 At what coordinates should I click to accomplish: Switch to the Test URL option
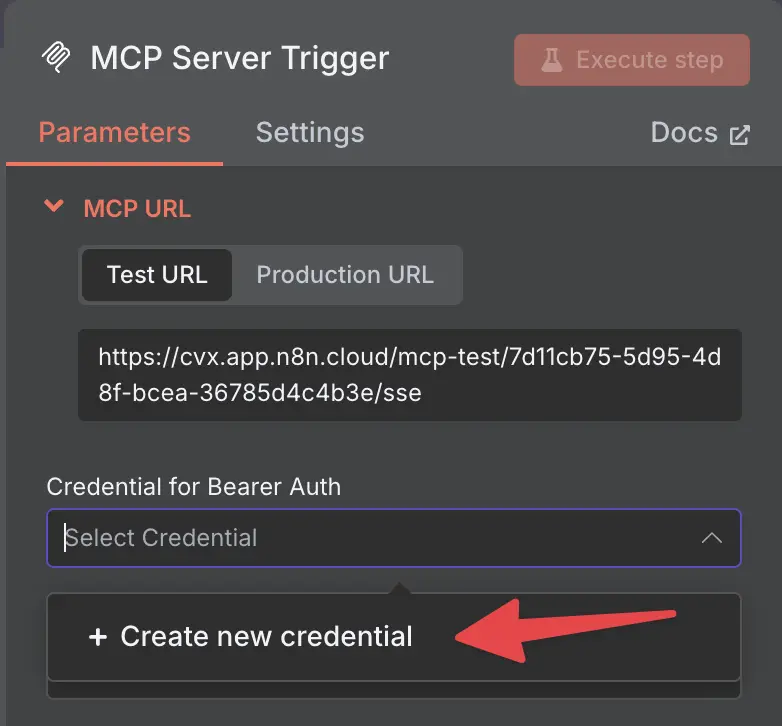pos(157,275)
